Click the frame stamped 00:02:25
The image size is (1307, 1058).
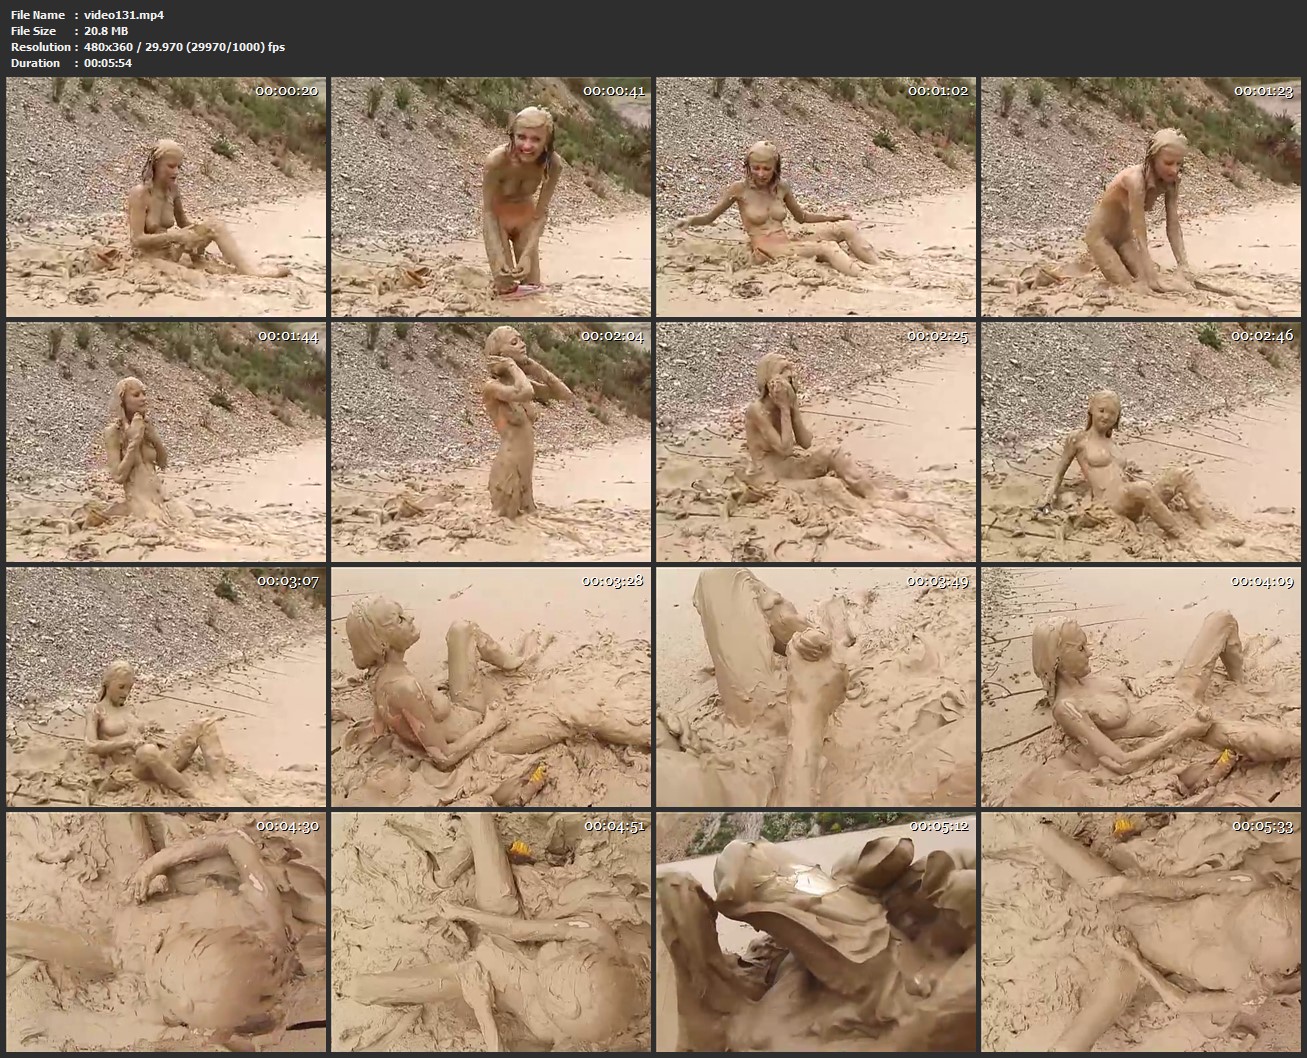[x=816, y=442]
